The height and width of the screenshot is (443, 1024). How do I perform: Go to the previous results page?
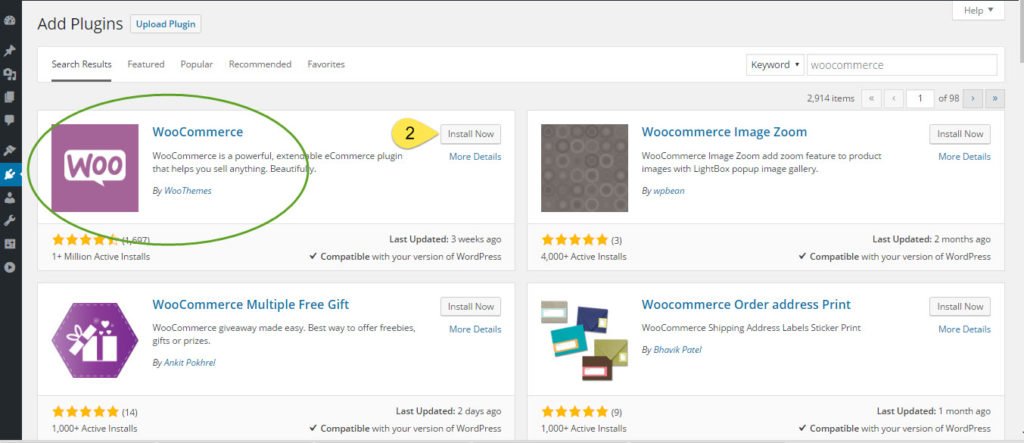[894, 99]
